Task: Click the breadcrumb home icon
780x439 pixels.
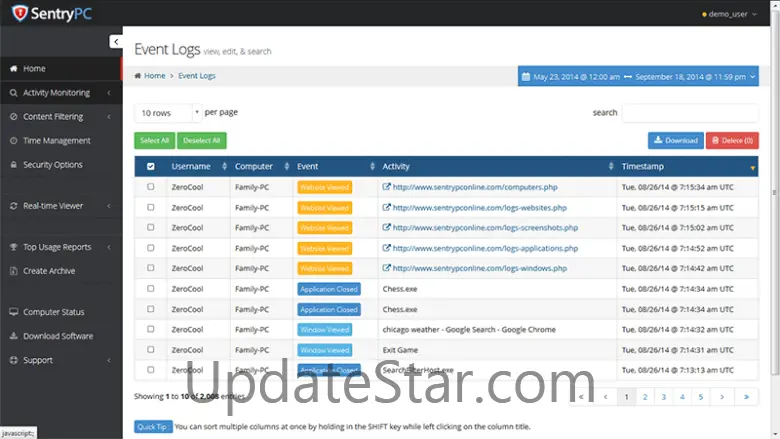Action: tap(138, 76)
